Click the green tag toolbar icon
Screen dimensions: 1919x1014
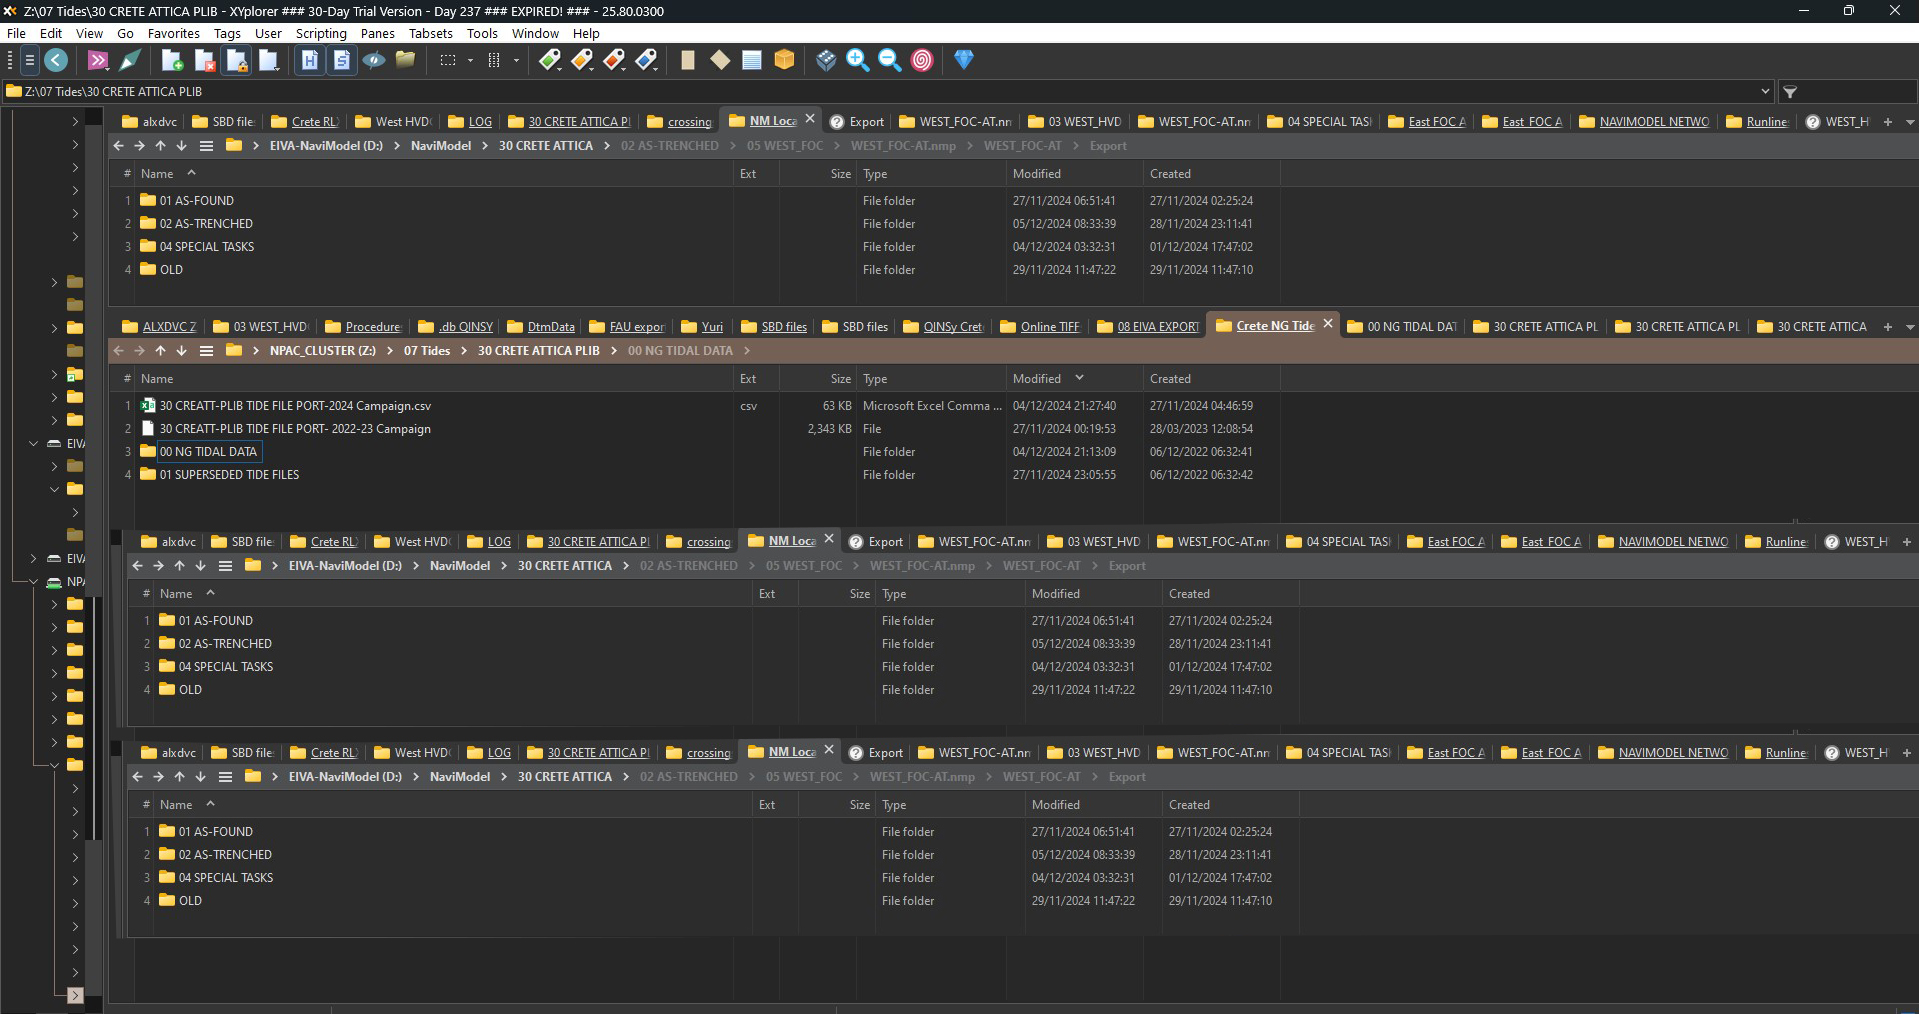(x=549, y=60)
